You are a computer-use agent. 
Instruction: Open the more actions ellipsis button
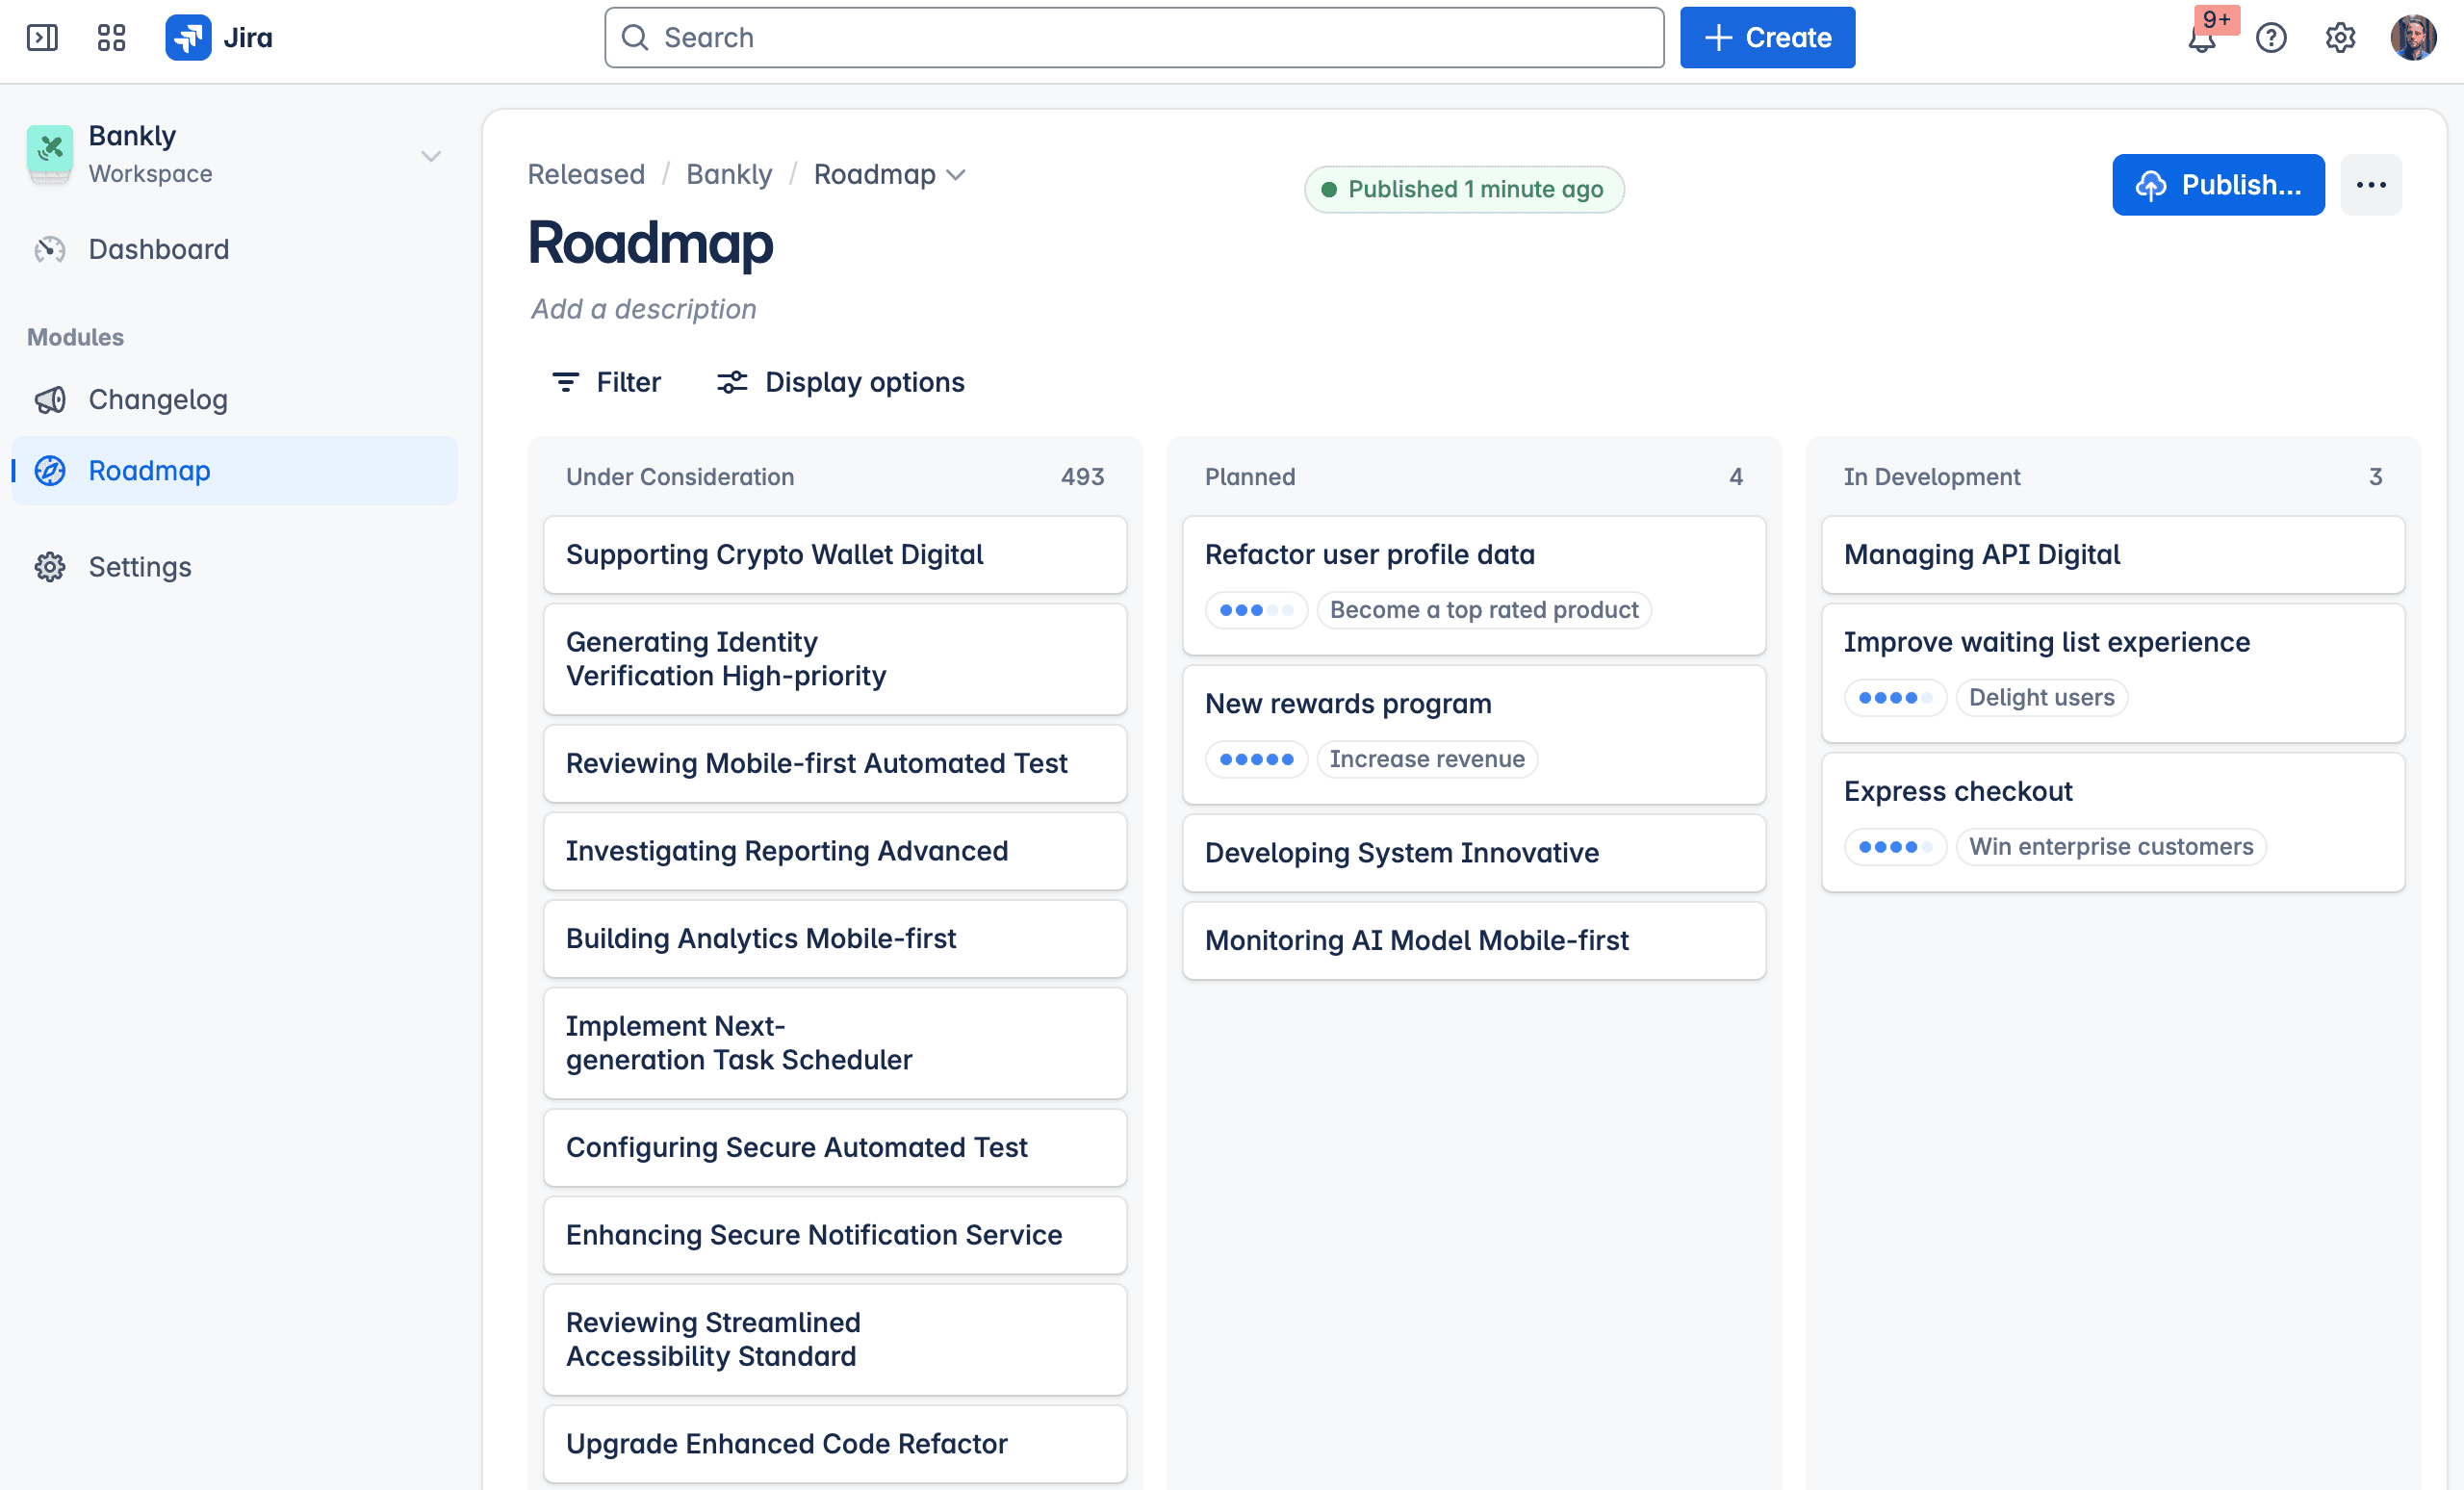point(2371,185)
